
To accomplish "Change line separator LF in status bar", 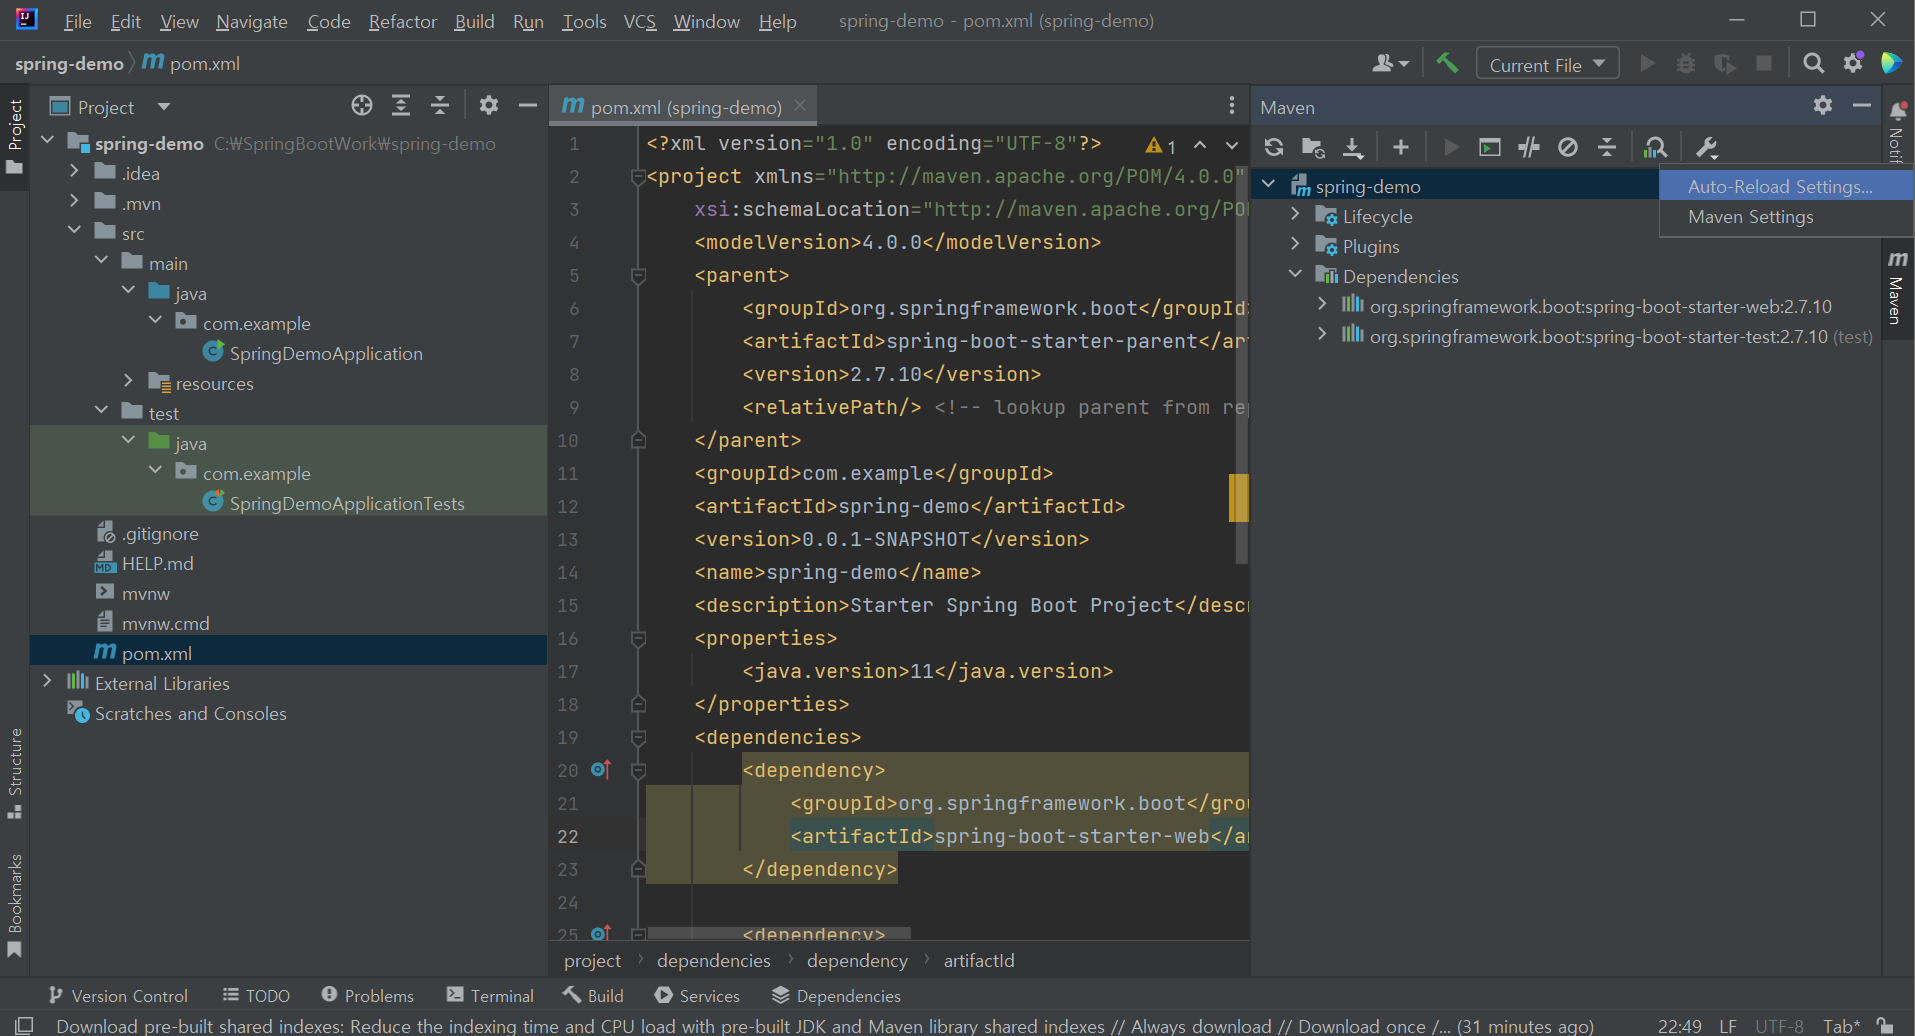I will pos(1728,1026).
